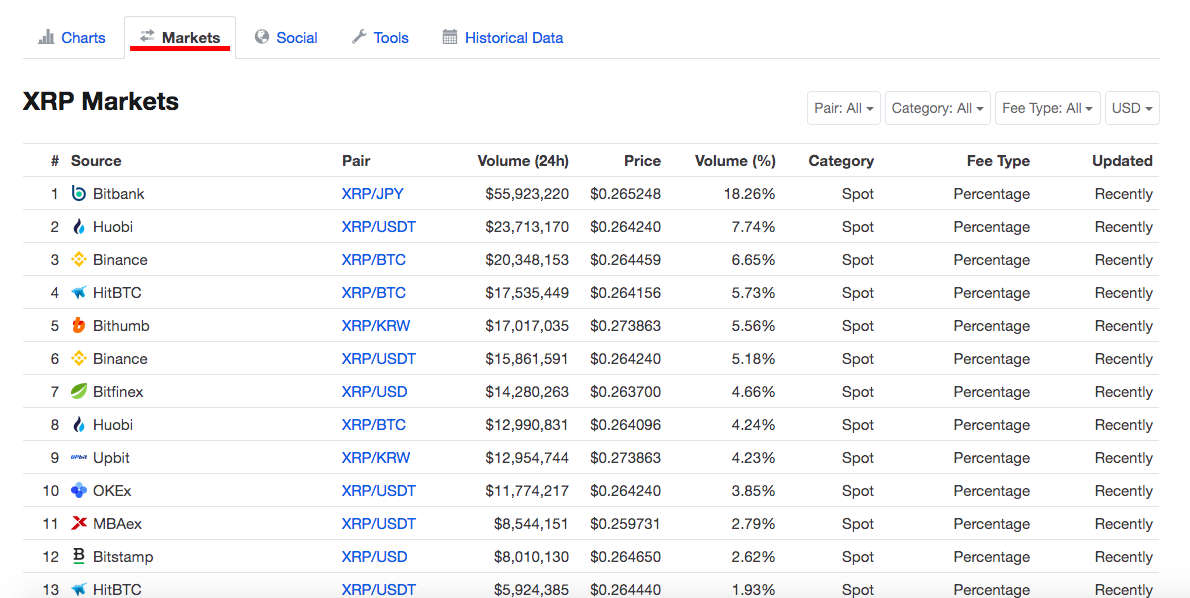Sort by the Price column header
Viewport: 1190px width, 598px height.
click(642, 161)
